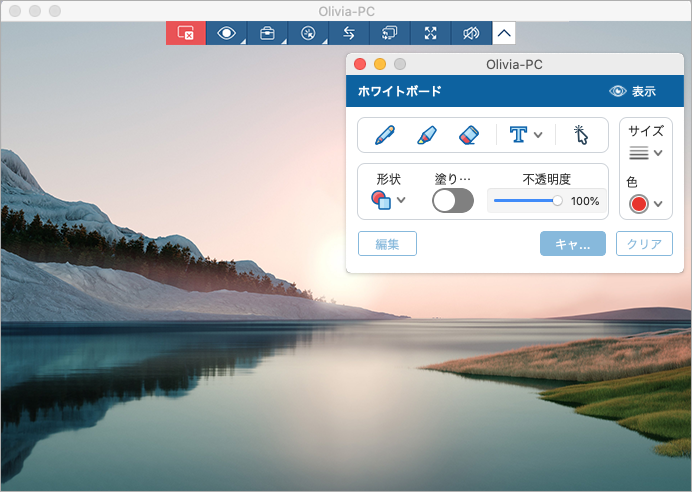Toggle the 塗り fill switch
Image resolution: width=692 pixels, height=492 pixels.
click(x=452, y=200)
